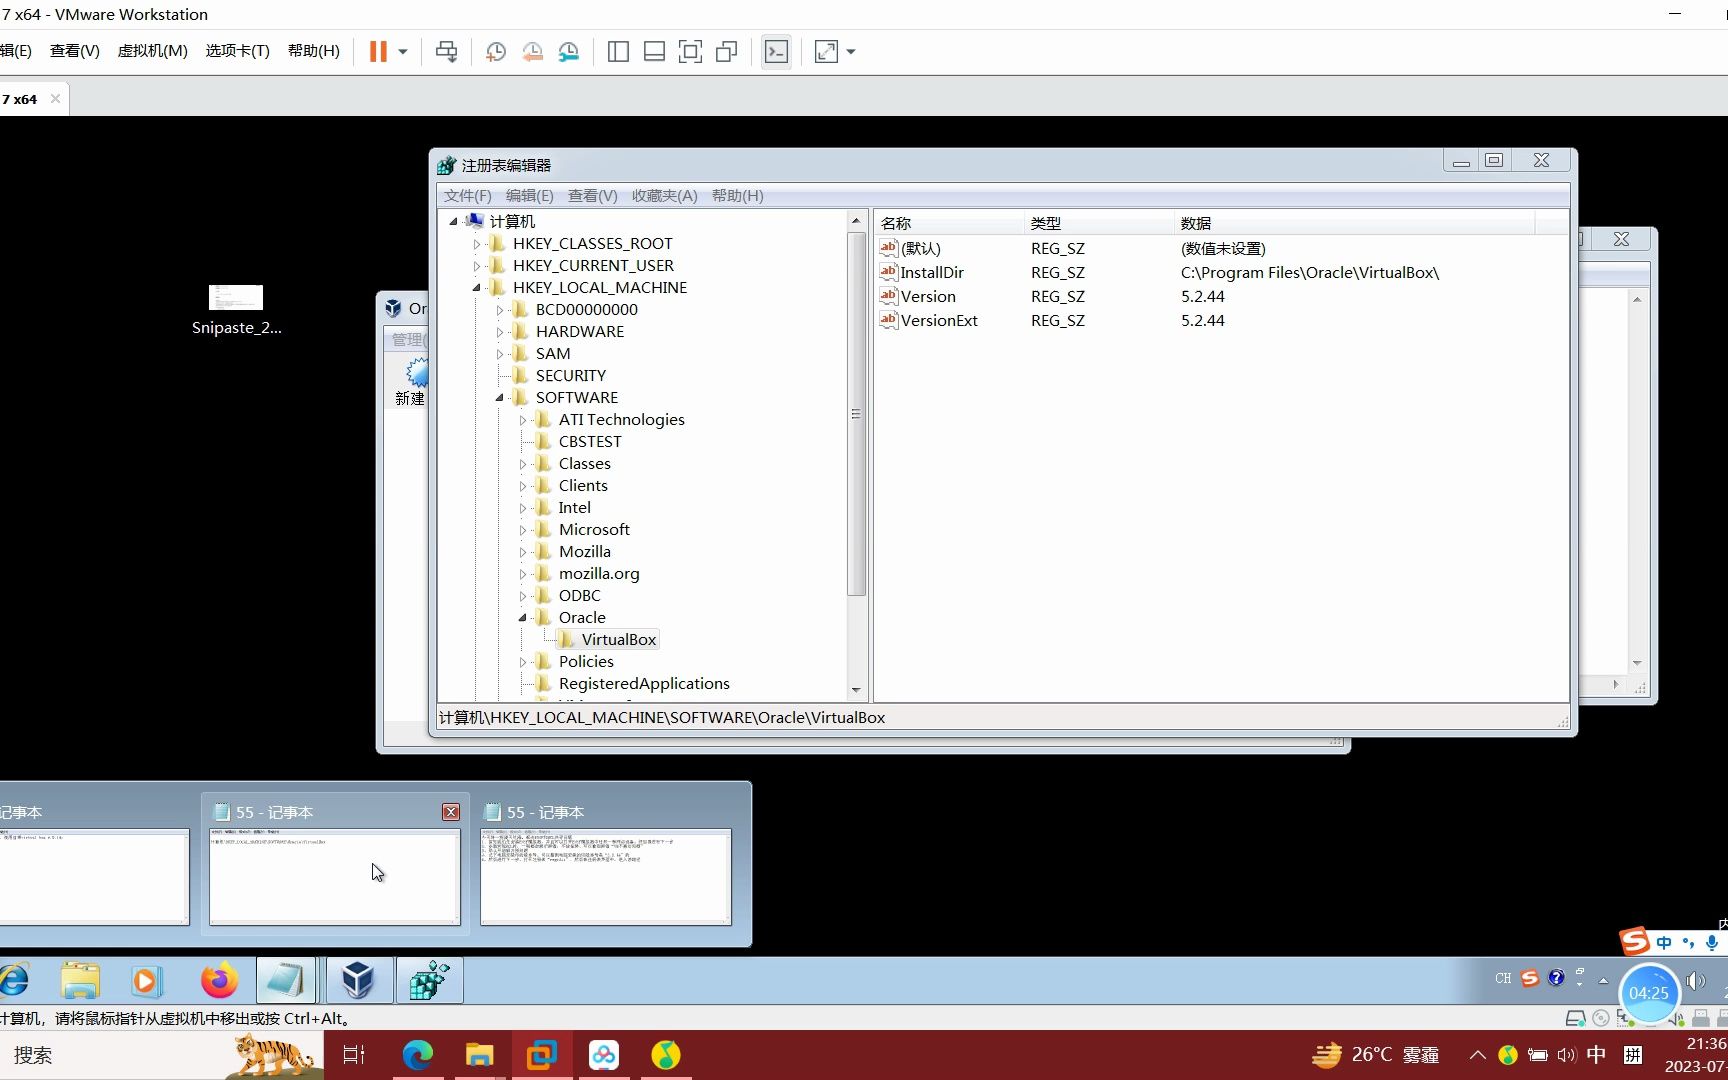Enter full screen mode icon
The width and height of the screenshot is (1728, 1080).
690,52
